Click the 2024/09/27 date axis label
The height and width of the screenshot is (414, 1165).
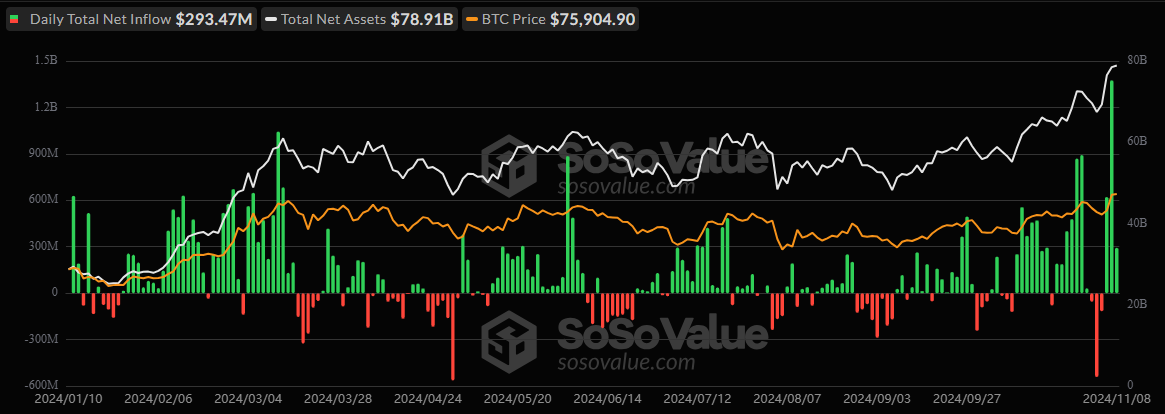click(x=967, y=399)
